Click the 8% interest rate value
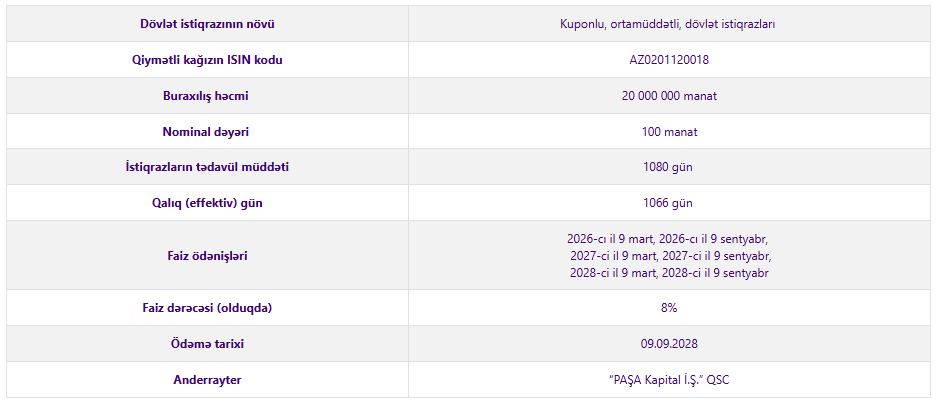Image resolution: width=938 pixels, height=404 pixels. click(x=669, y=308)
